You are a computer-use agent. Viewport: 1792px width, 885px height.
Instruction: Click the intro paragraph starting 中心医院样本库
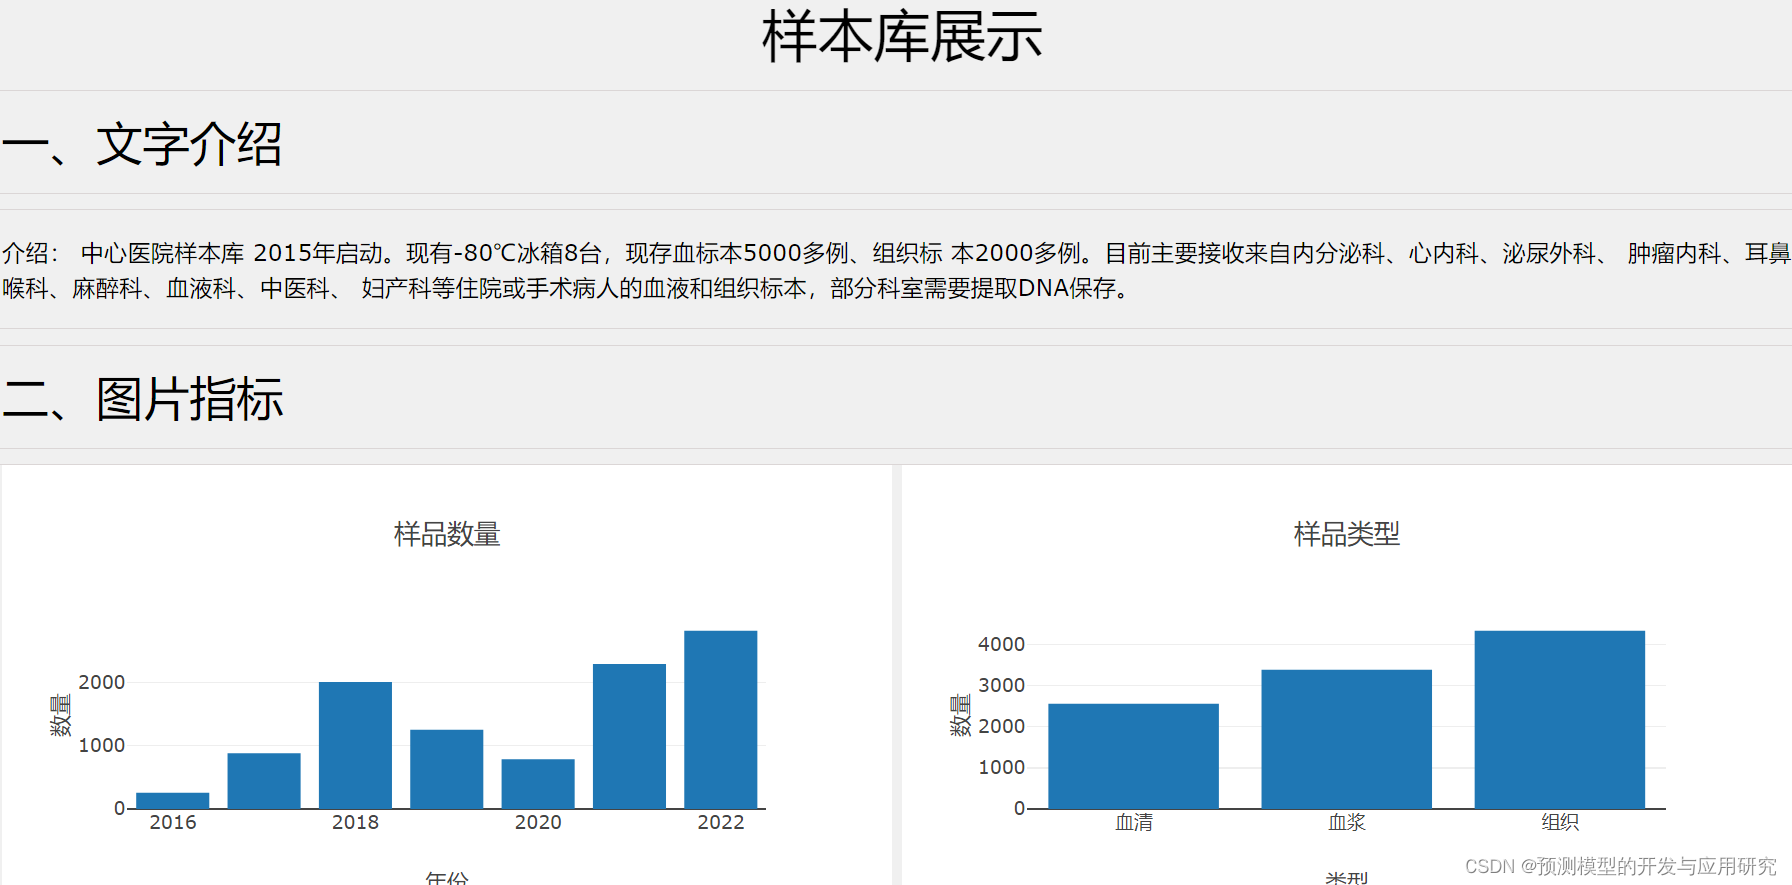(x=896, y=271)
